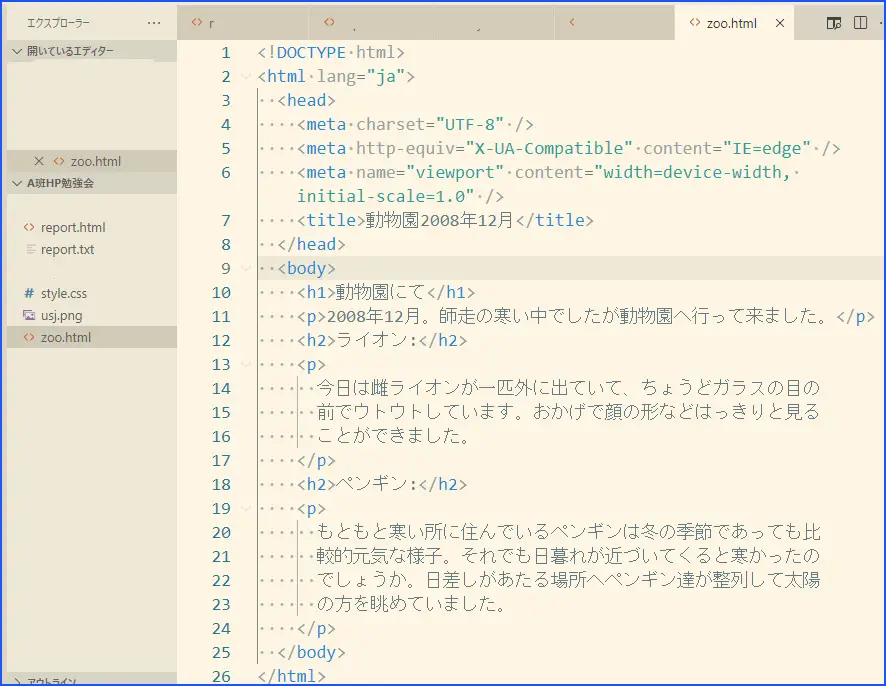Click the open preview side icon
886x686 pixels.
point(834,23)
